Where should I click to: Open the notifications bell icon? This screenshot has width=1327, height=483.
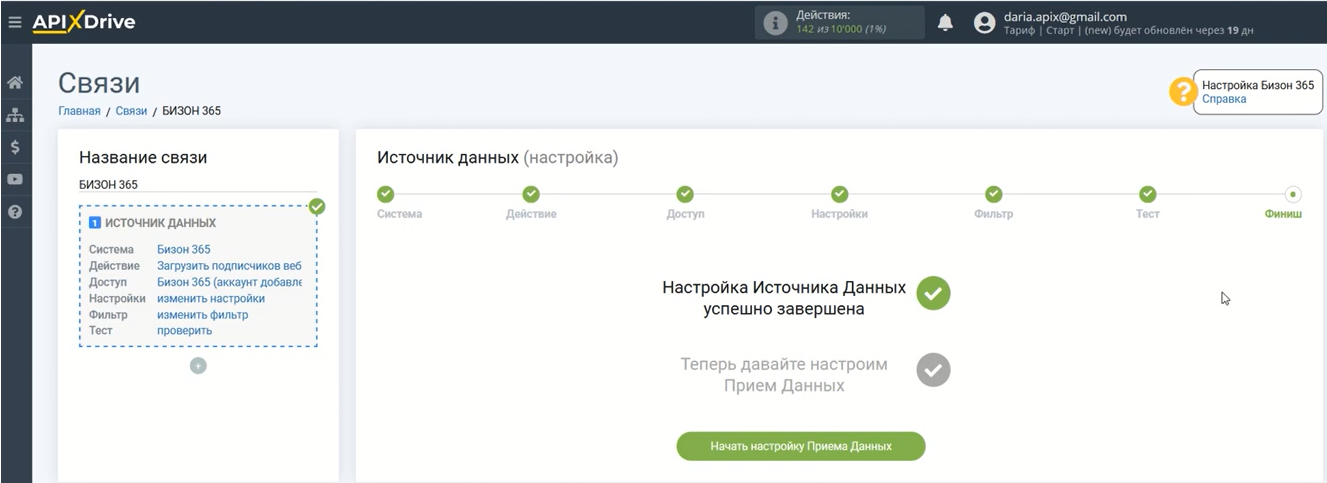945,23
